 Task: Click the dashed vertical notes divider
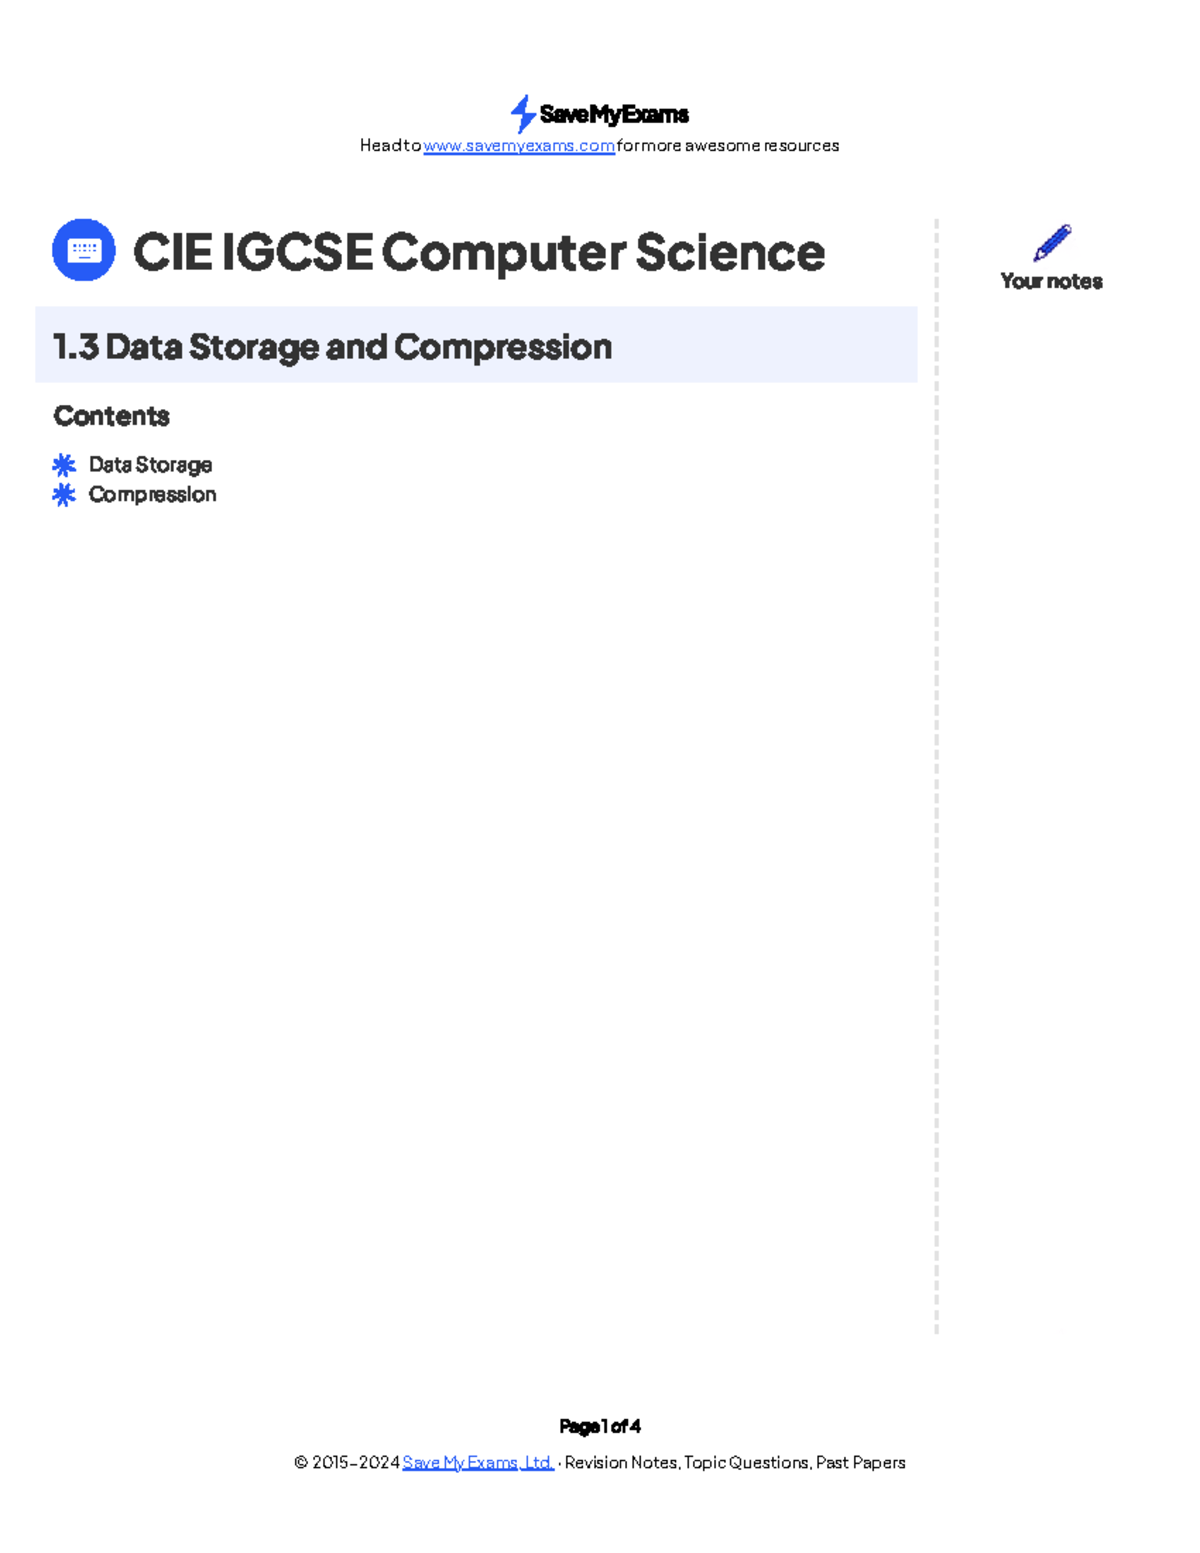937,775
